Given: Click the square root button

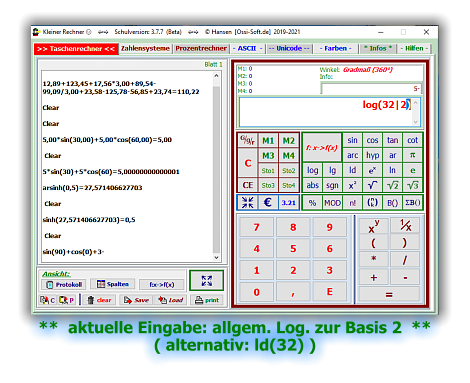Looking at the screenshot, I should click(372, 185).
